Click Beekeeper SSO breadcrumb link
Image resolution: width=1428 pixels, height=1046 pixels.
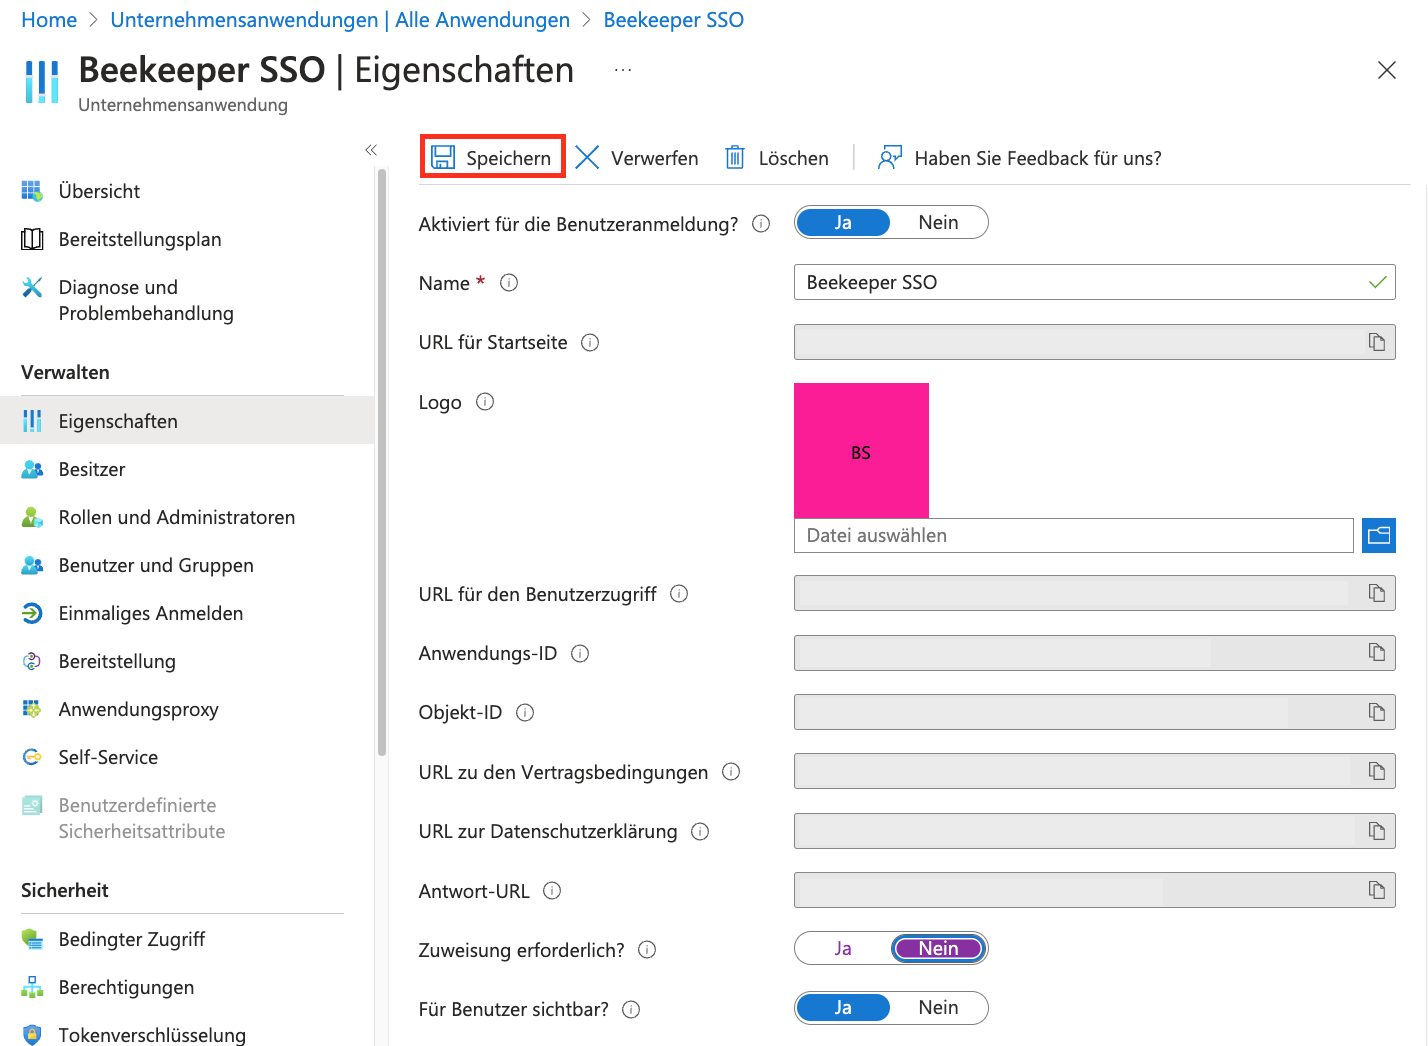(x=673, y=20)
